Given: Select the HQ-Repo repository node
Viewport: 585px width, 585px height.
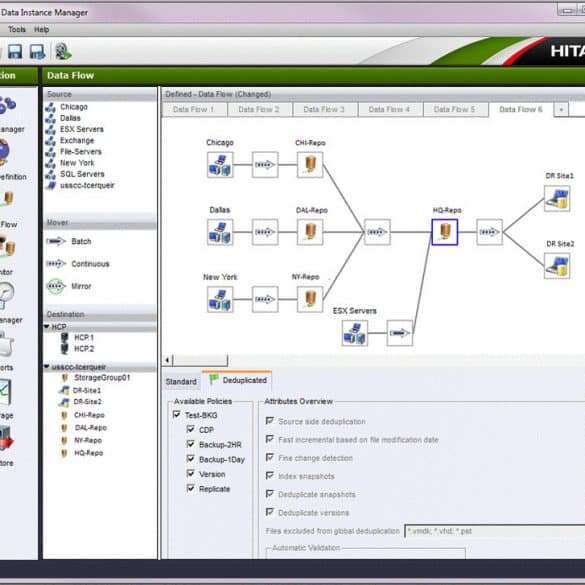Looking at the screenshot, I should (445, 232).
